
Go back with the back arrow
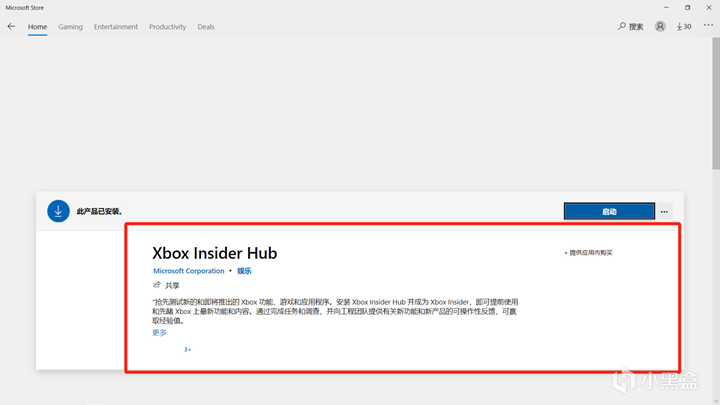(x=11, y=27)
